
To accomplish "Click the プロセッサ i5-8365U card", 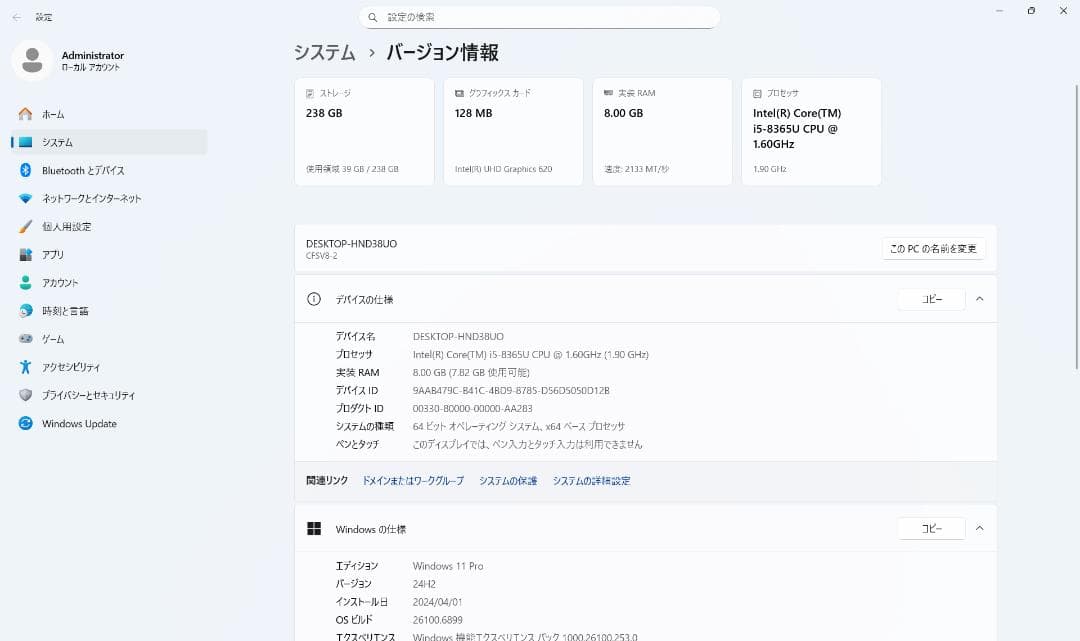I will coord(811,132).
